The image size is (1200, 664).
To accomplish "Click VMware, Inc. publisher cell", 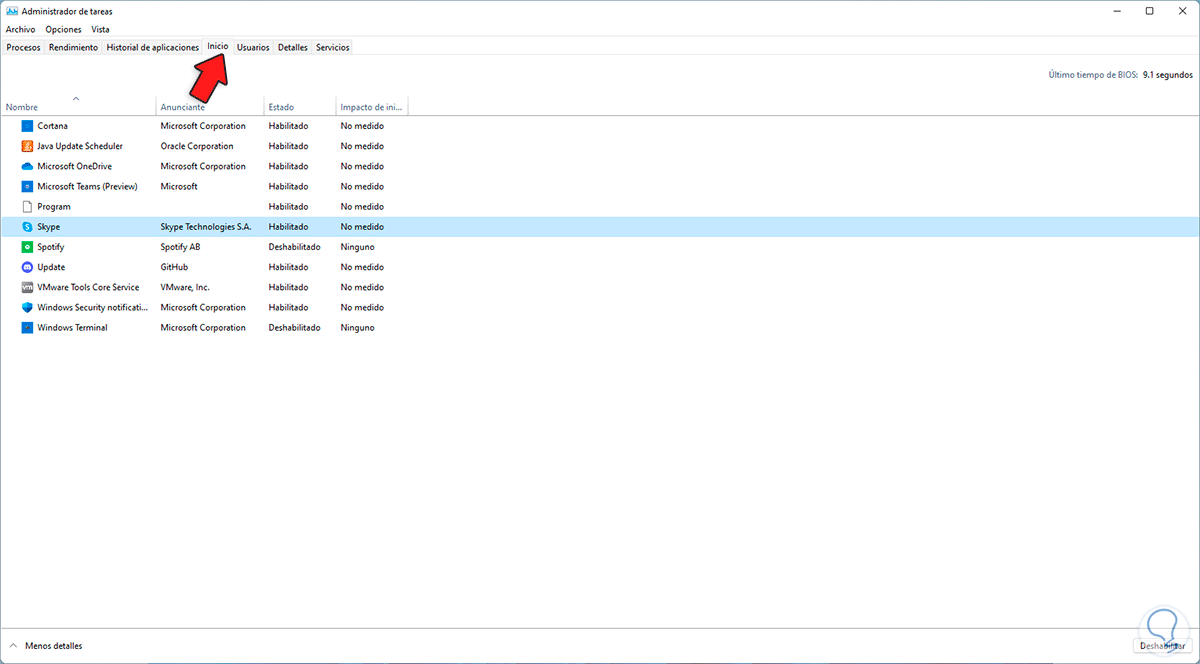I will [x=185, y=287].
